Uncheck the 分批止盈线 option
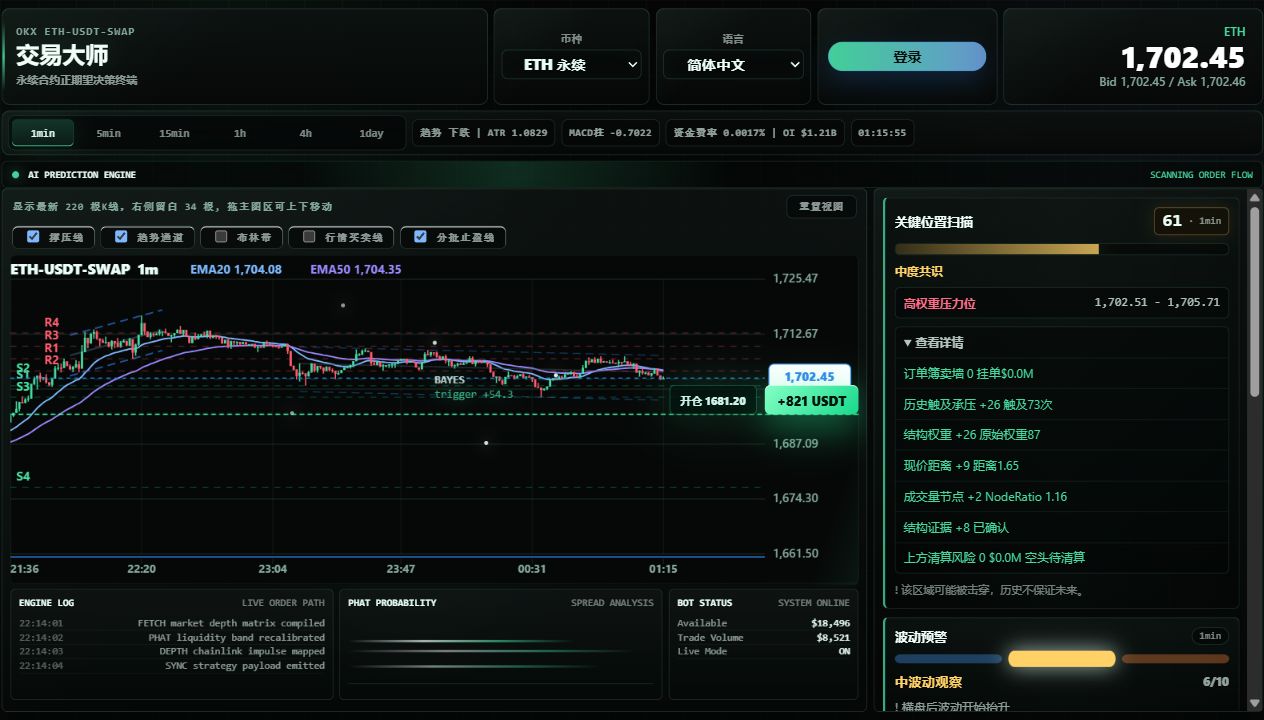The width and height of the screenshot is (1264, 720). 420,237
